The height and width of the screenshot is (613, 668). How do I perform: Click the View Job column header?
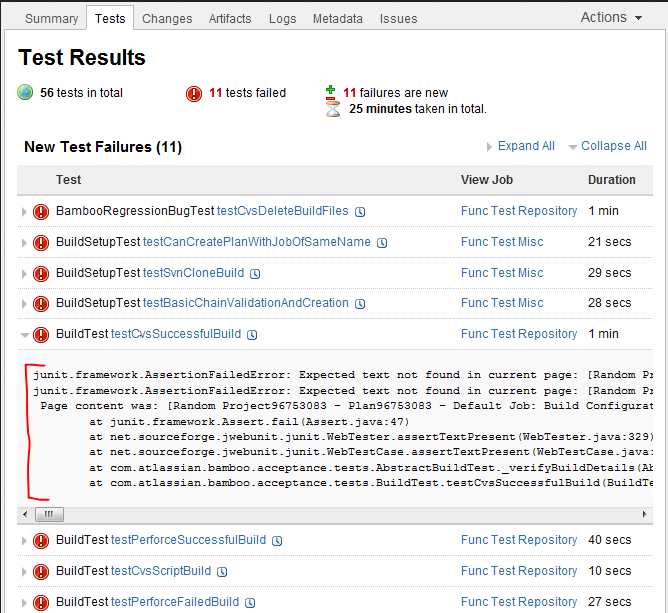click(x=487, y=180)
